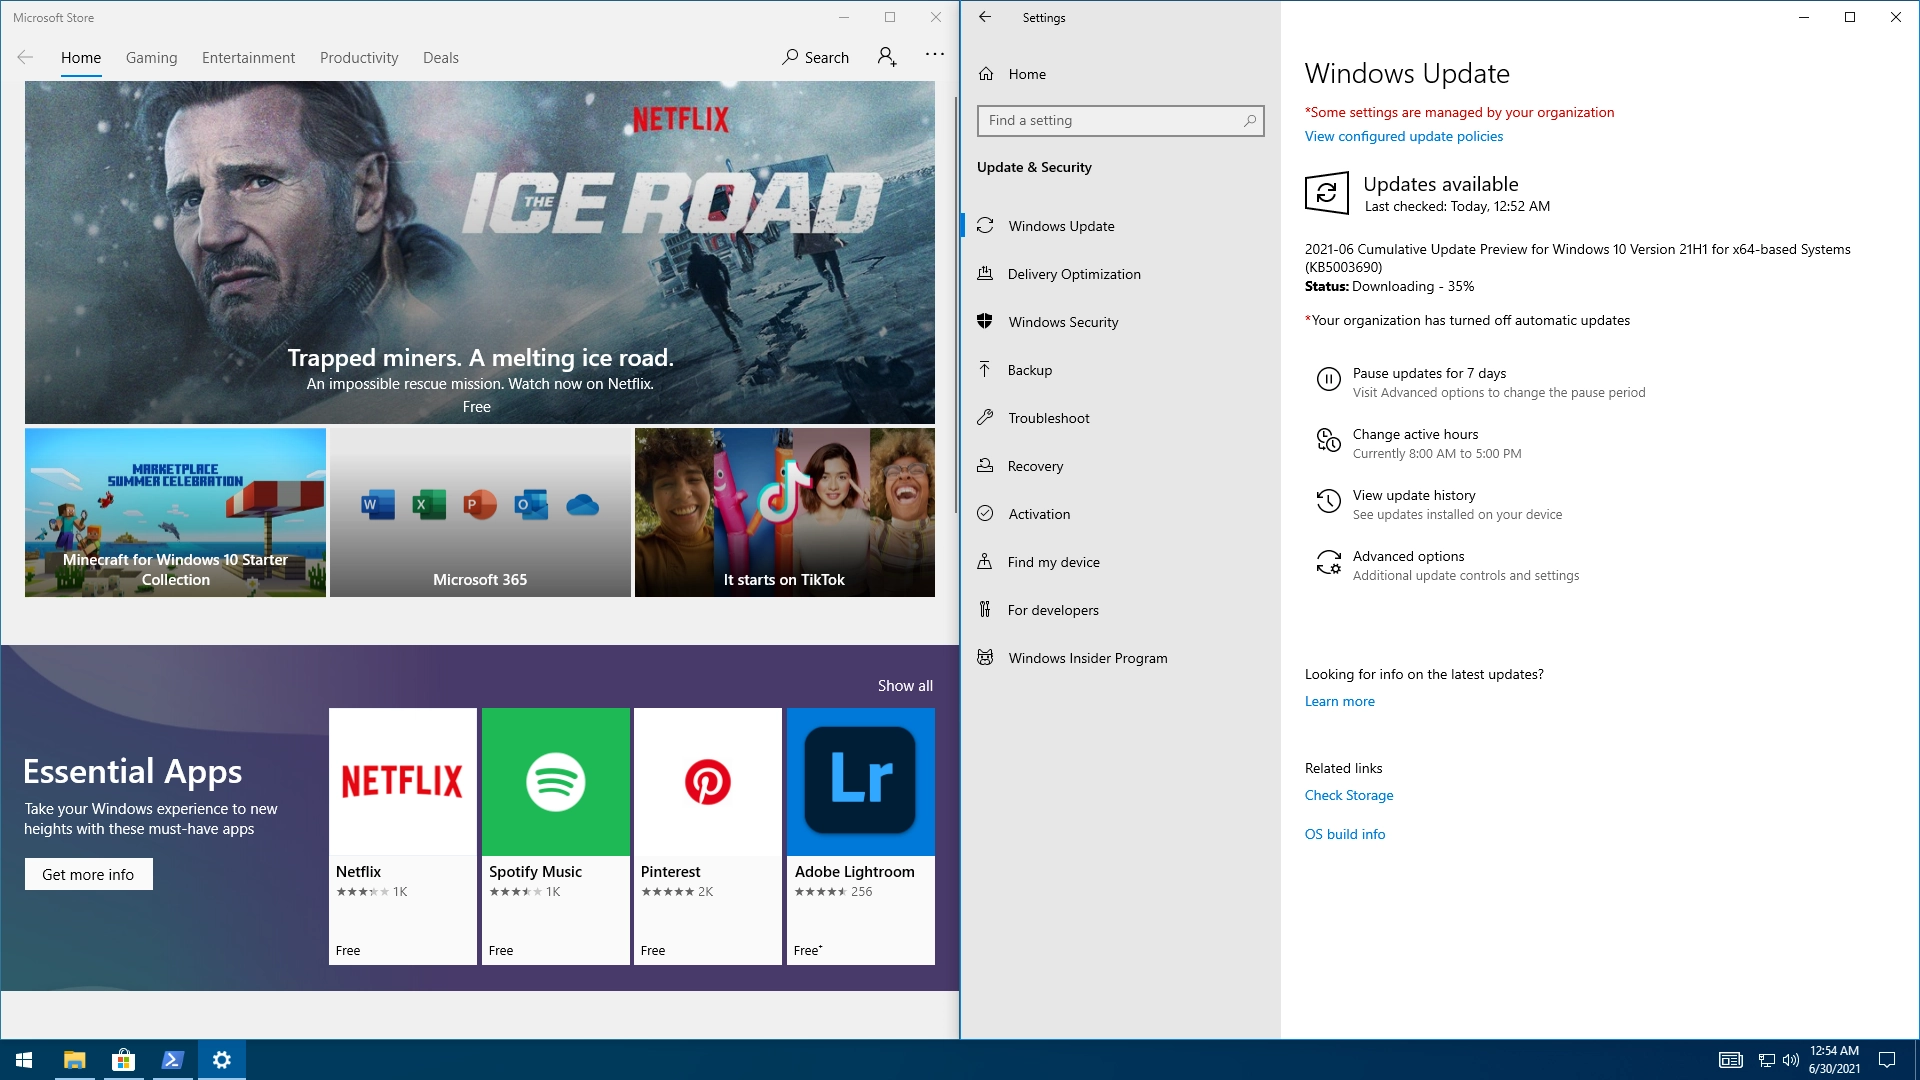This screenshot has height=1080, width=1920.
Task: Select the Home tab in Microsoft Store
Action: pyautogui.click(x=81, y=58)
